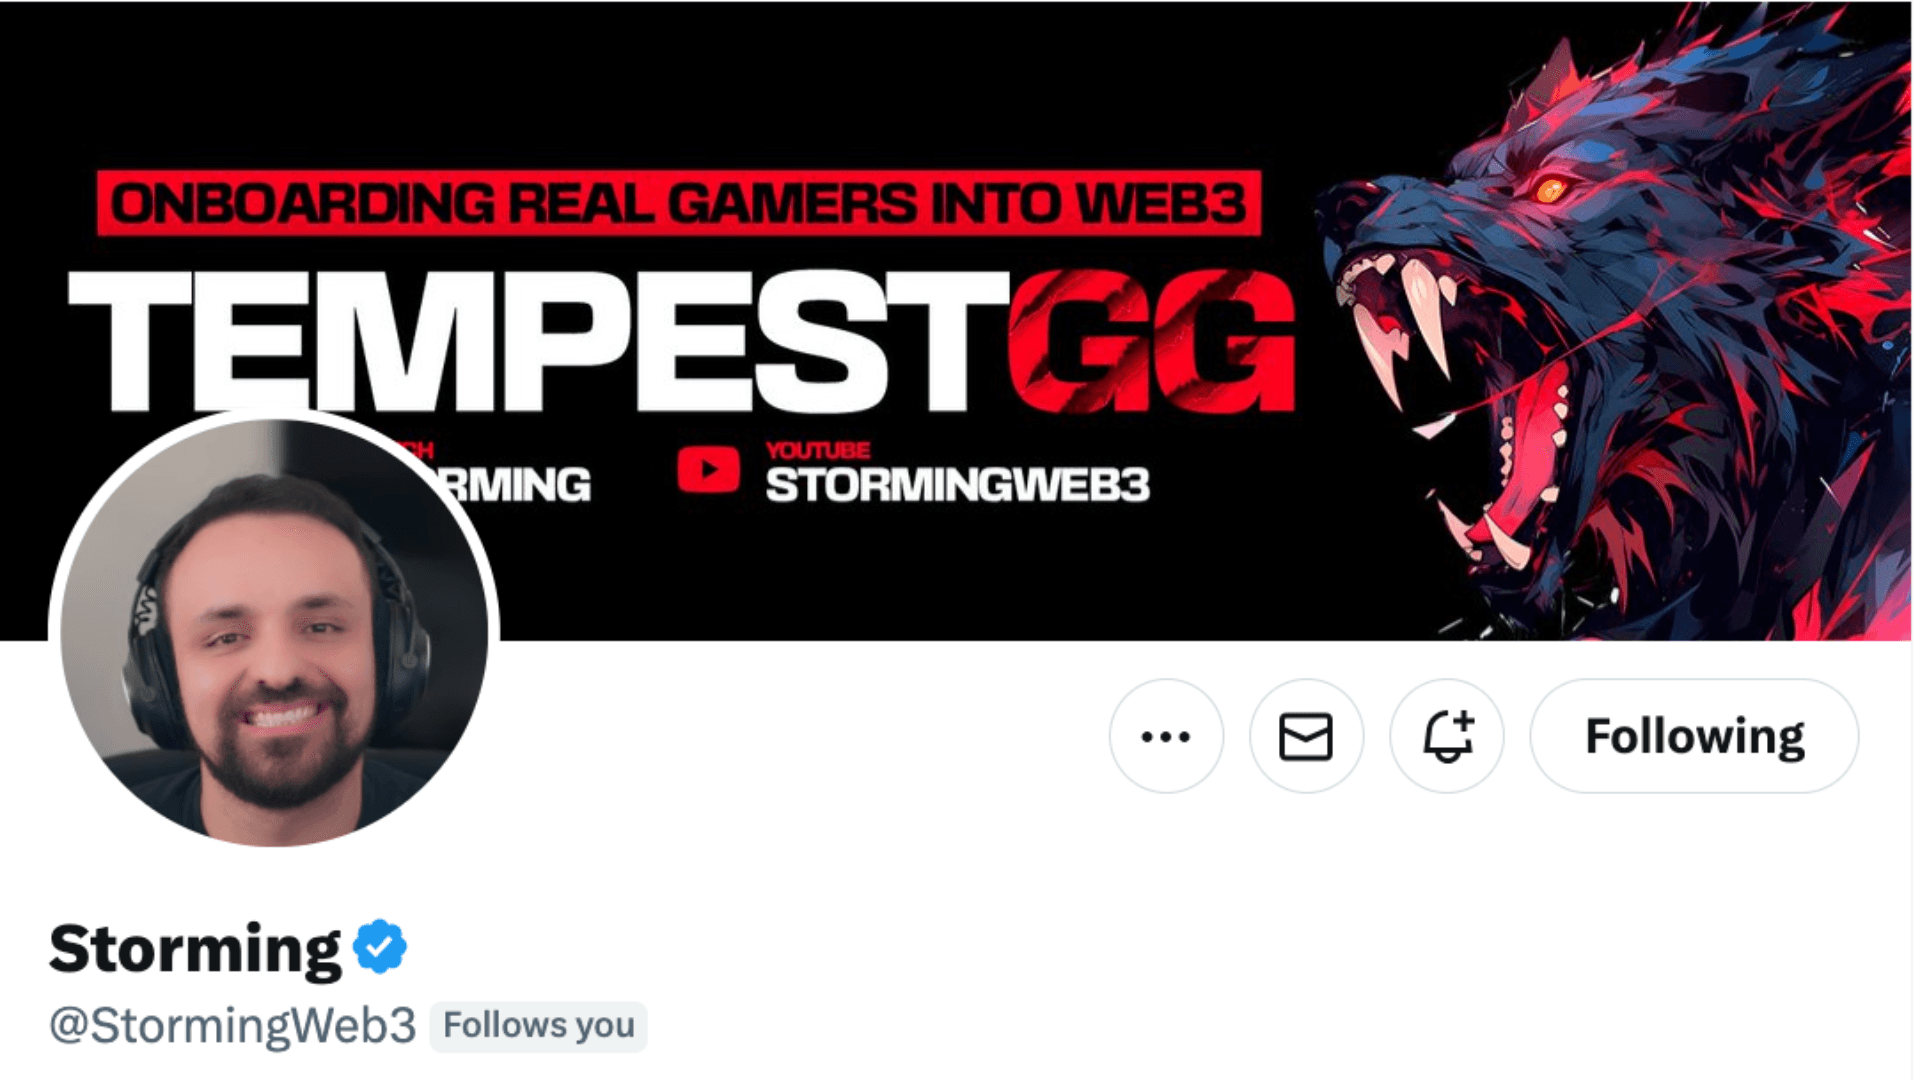Click the STORMINGWEB3 YouTube text in banner
Screen dimensions: 1920x1080
(x=957, y=485)
